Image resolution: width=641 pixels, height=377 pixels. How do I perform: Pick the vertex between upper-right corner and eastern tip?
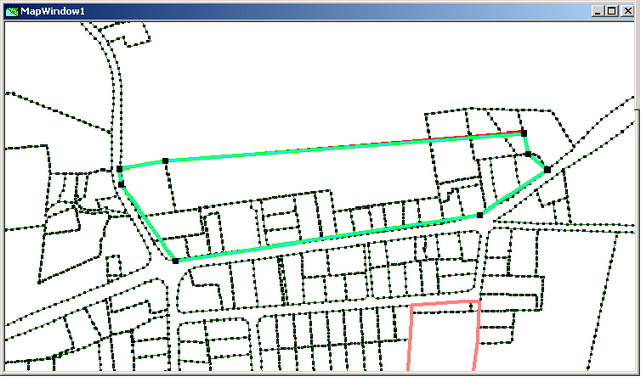click(x=528, y=154)
